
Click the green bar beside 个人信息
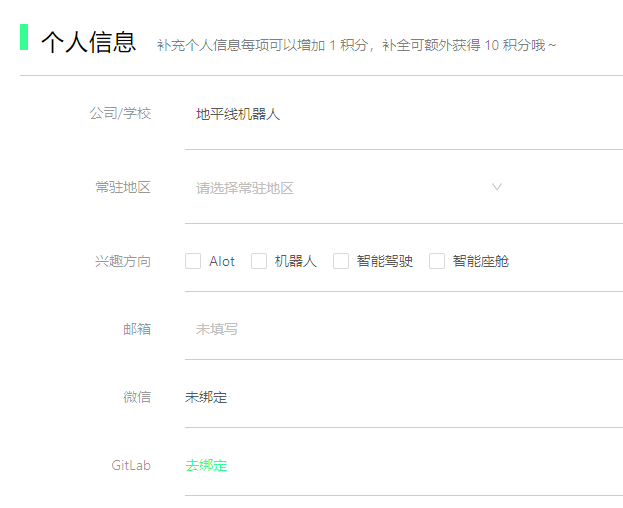pos(24,37)
